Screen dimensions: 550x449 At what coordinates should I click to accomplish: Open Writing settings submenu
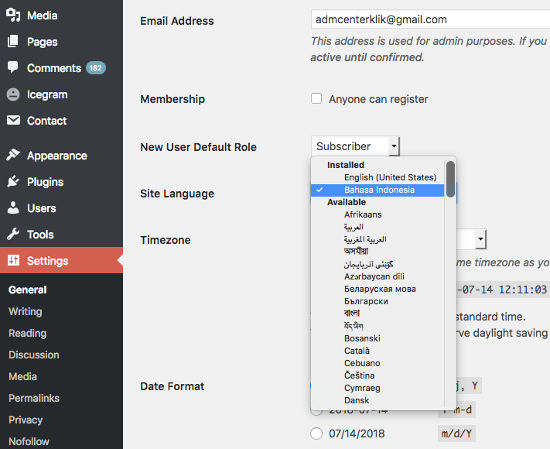[x=25, y=311]
